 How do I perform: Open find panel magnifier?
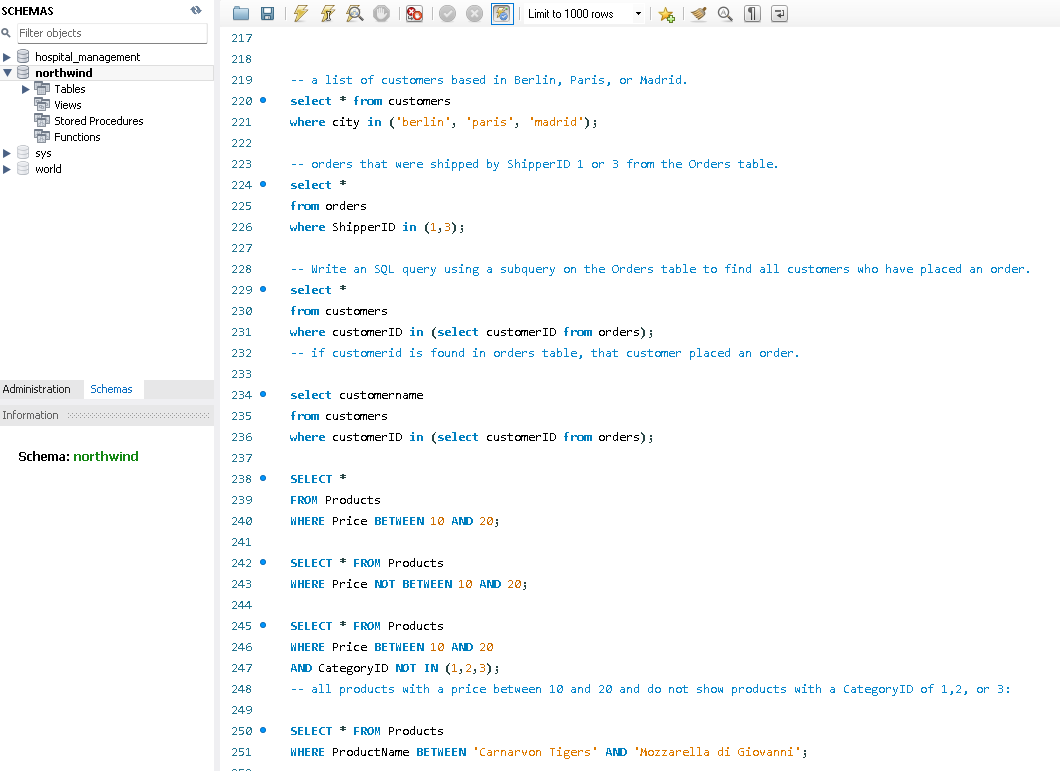725,14
